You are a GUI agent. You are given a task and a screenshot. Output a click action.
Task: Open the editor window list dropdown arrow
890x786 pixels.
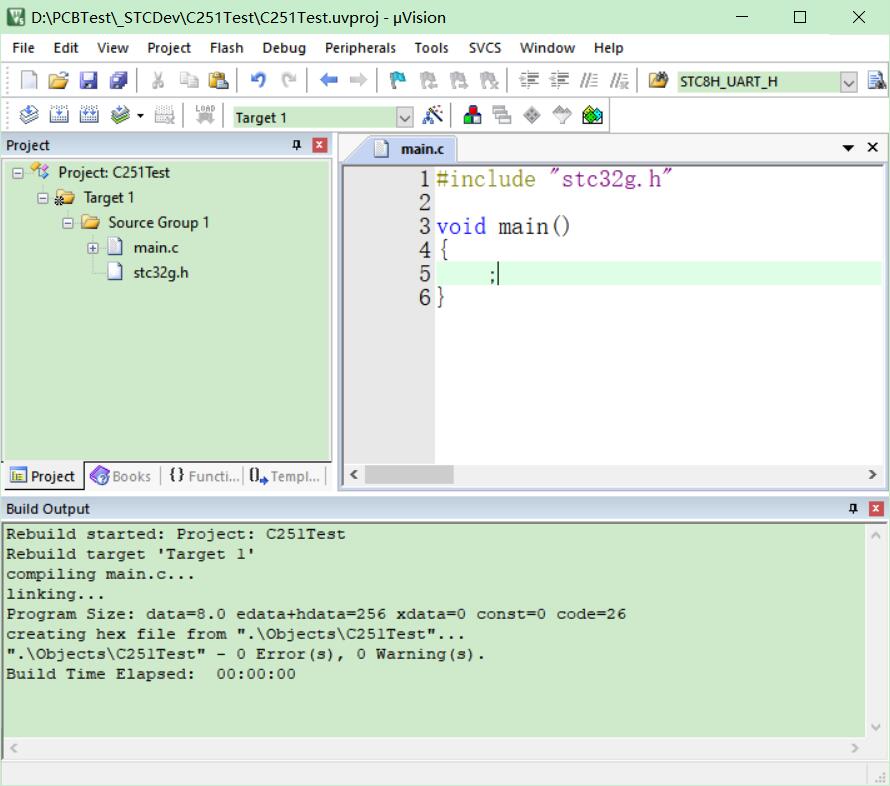(848, 148)
